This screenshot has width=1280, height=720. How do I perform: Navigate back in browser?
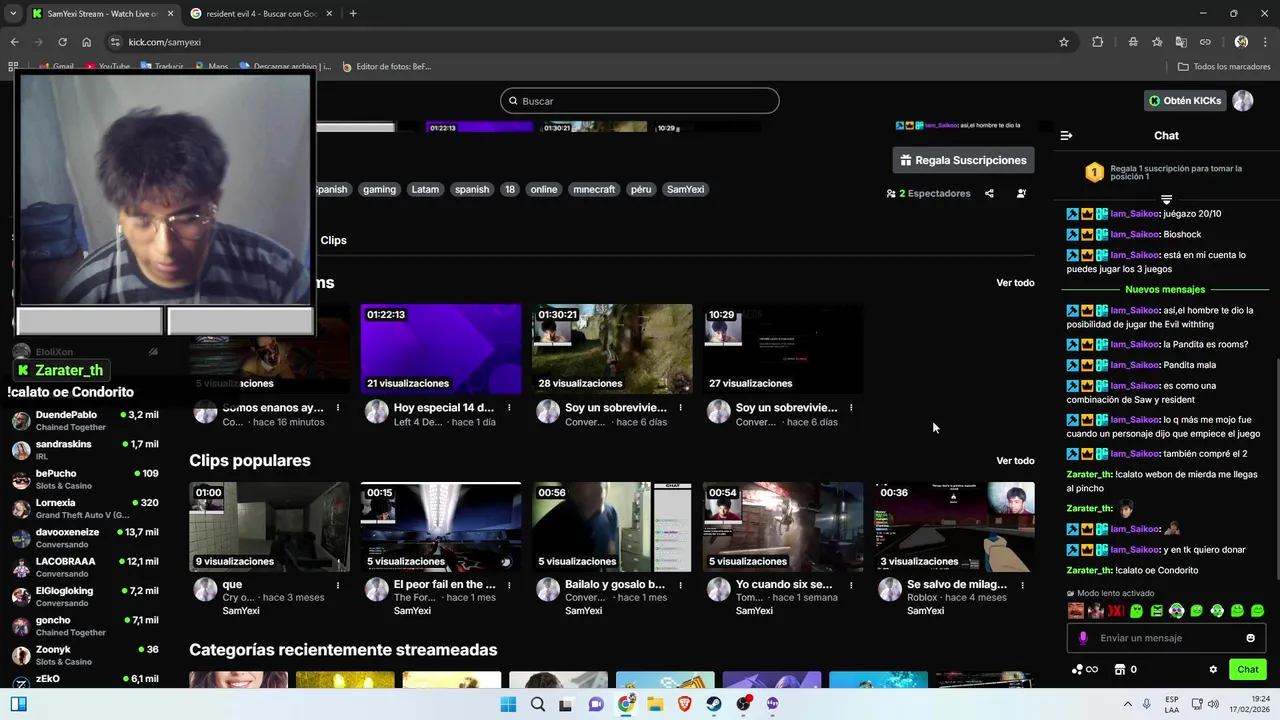click(14, 42)
